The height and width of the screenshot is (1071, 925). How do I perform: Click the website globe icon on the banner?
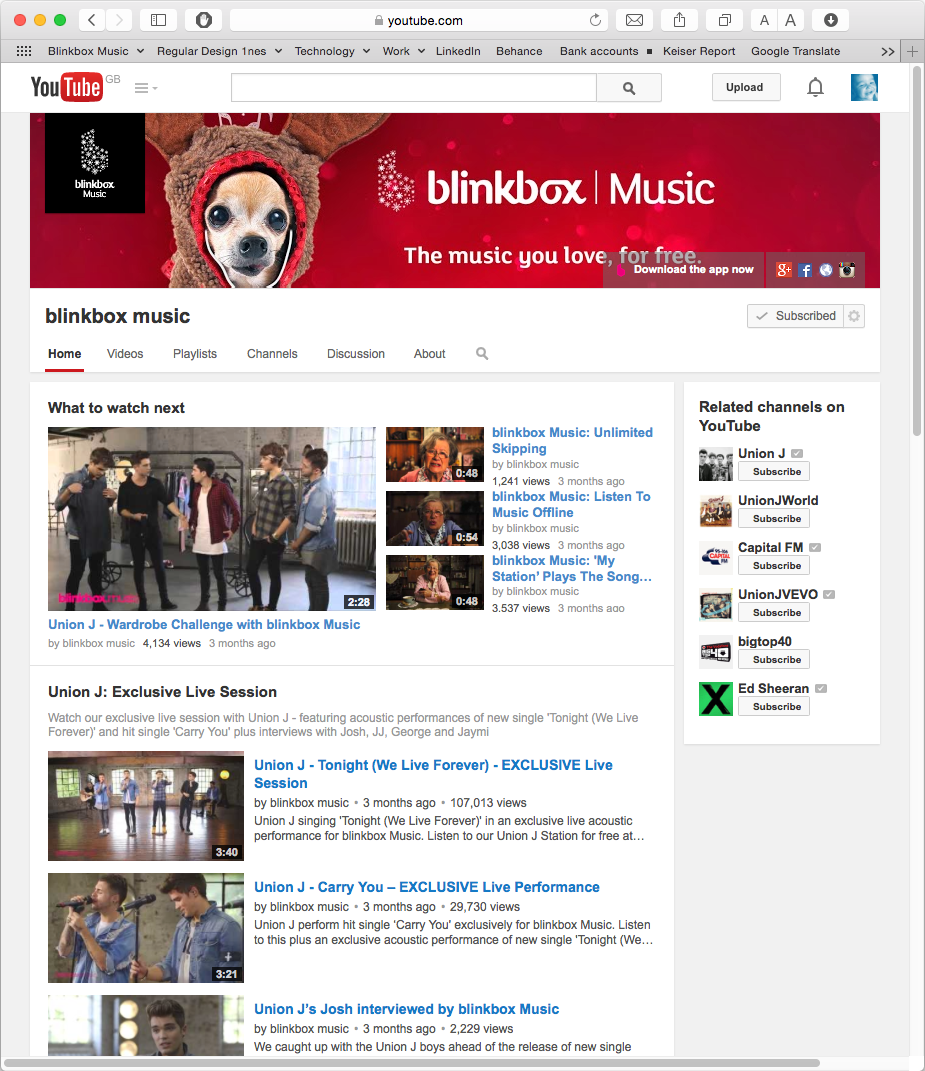[825, 270]
